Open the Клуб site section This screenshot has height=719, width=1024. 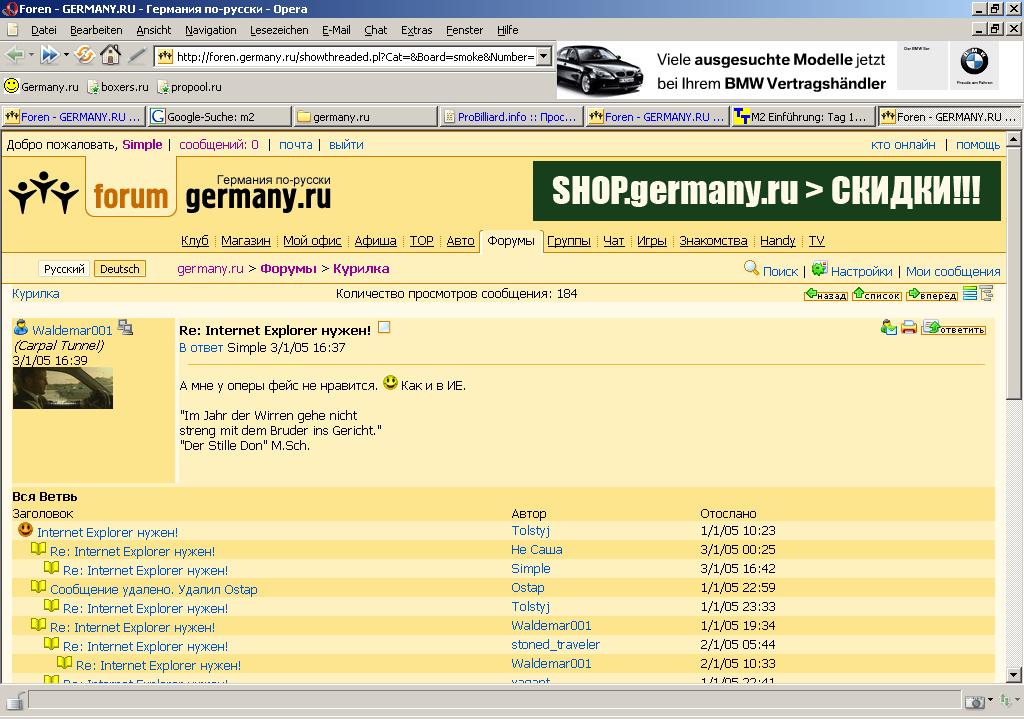coord(195,240)
